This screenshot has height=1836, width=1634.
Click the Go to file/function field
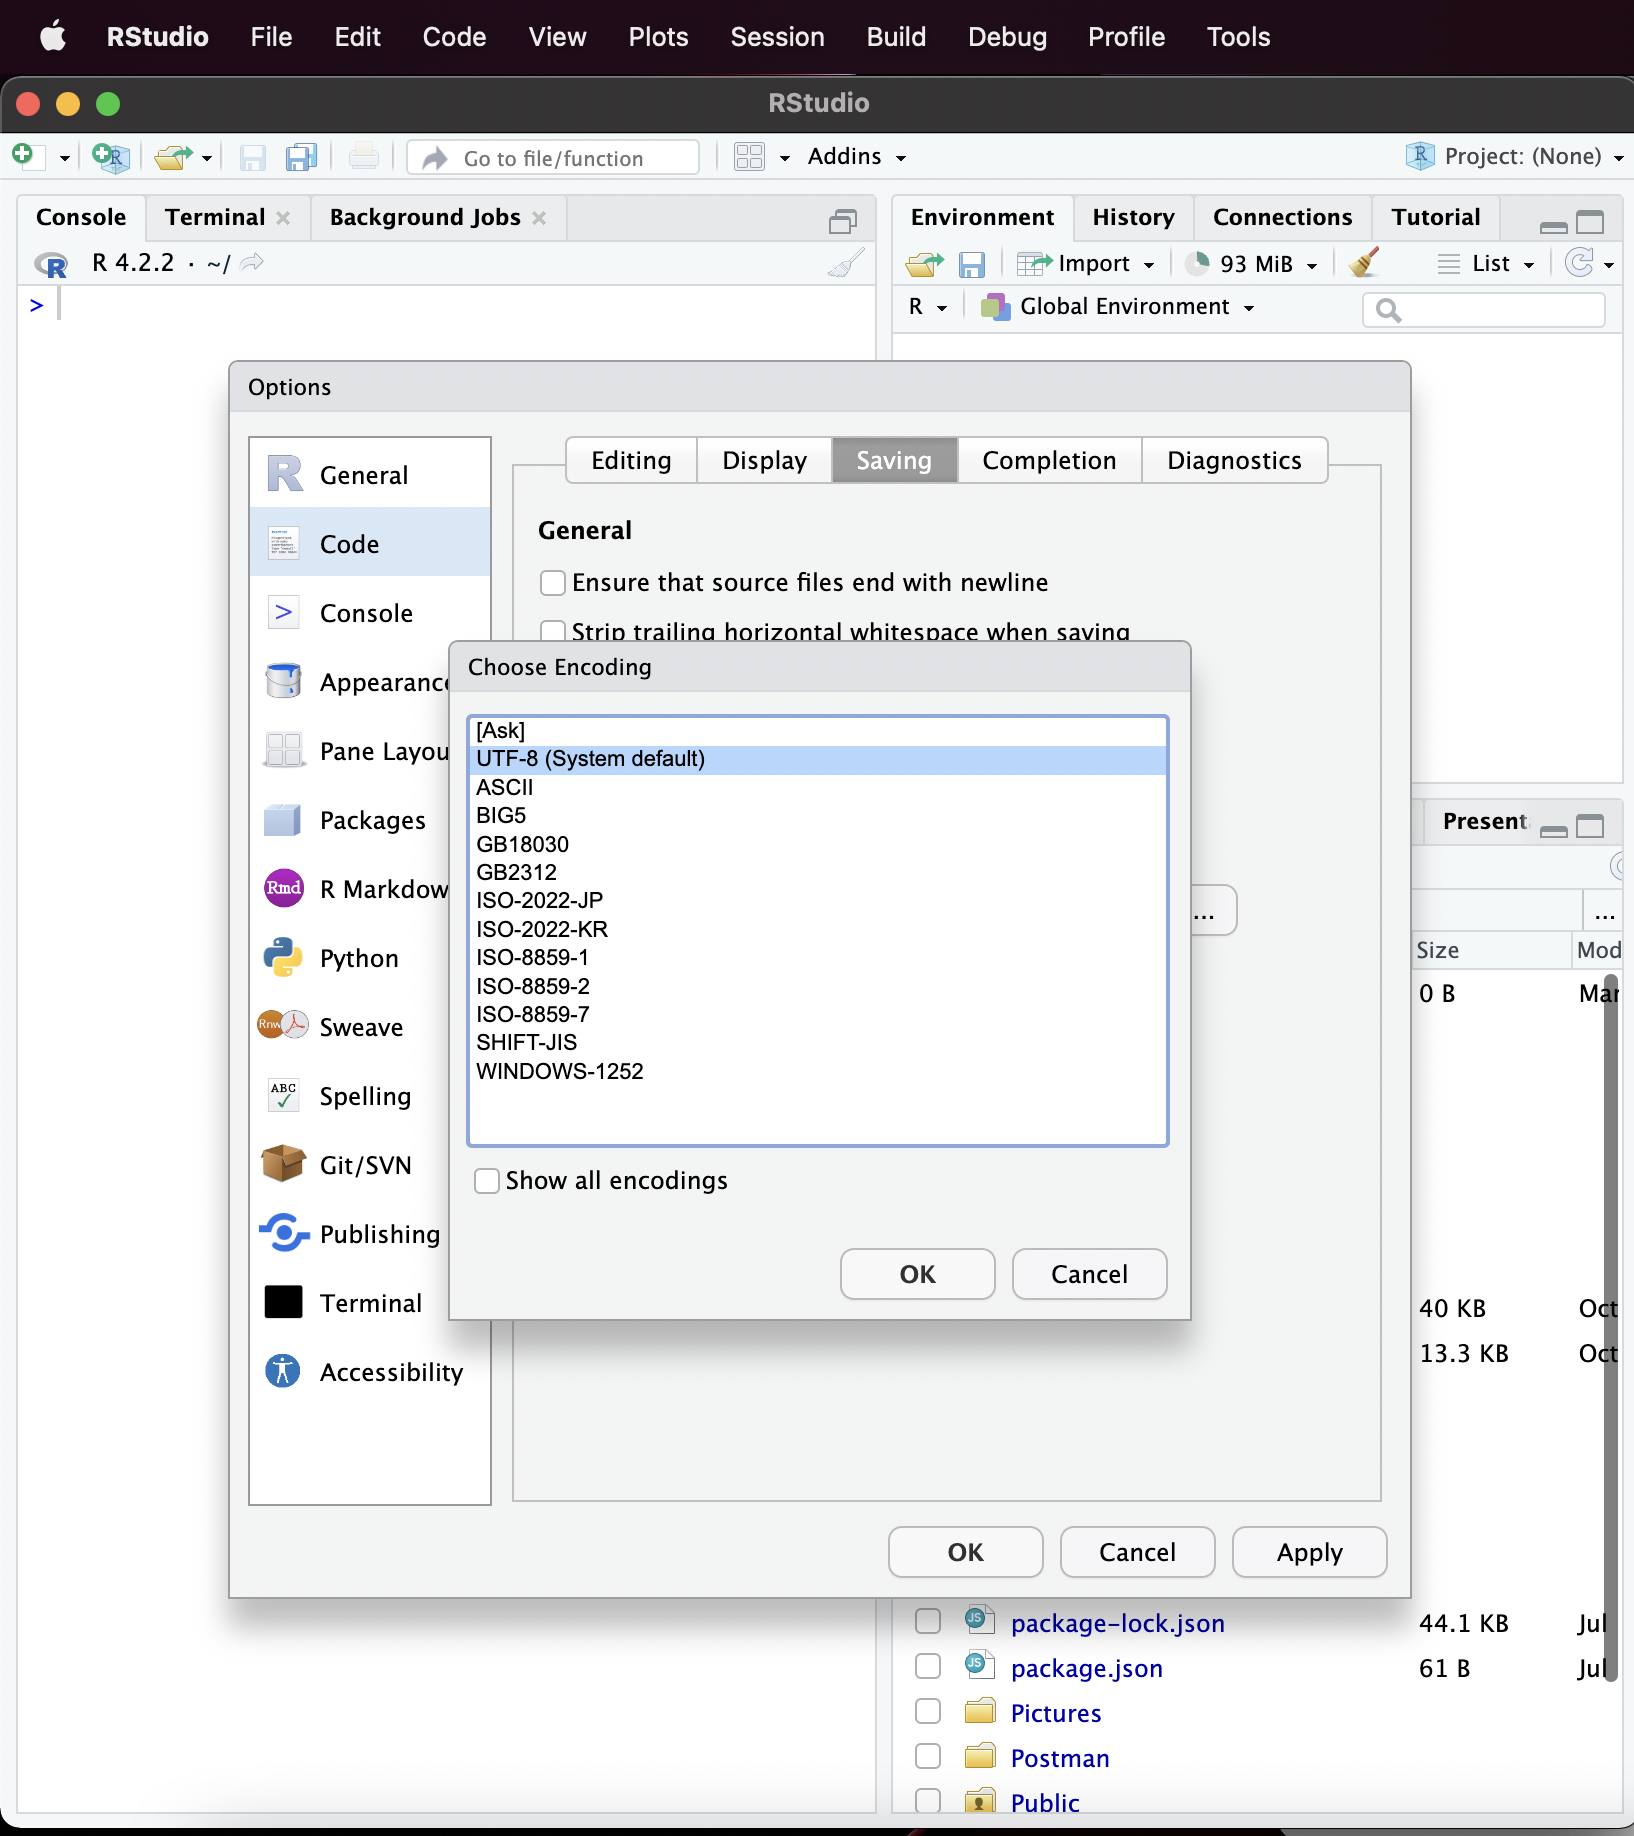coord(553,158)
